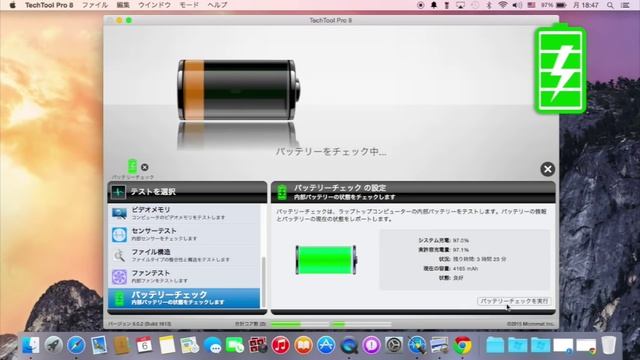Click the bell icon in menu bar
640x360 pixels.
(x=434, y=5)
